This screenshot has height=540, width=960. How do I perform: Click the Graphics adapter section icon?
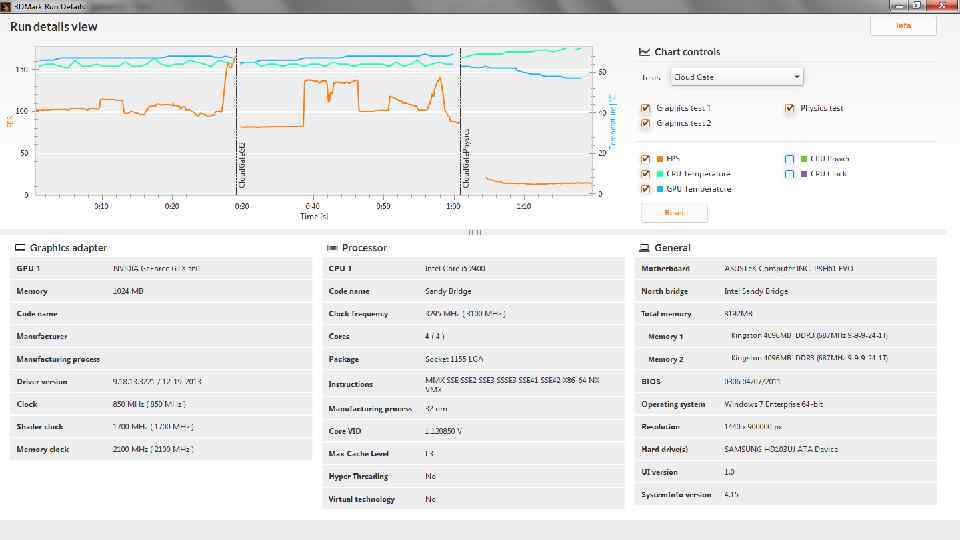point(20,248)
